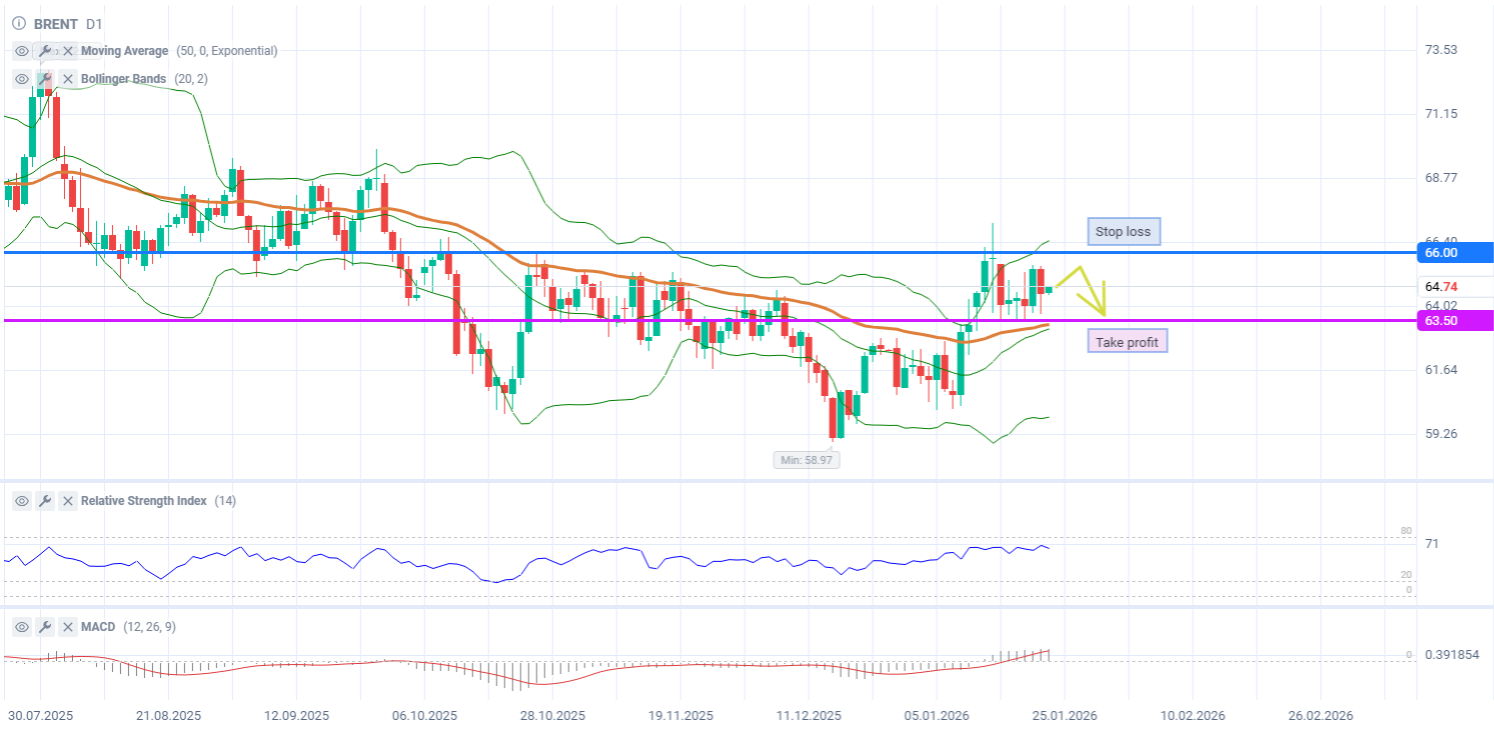
Task: Click the info icon beside BRENT
Action: [x=19, y=24]
